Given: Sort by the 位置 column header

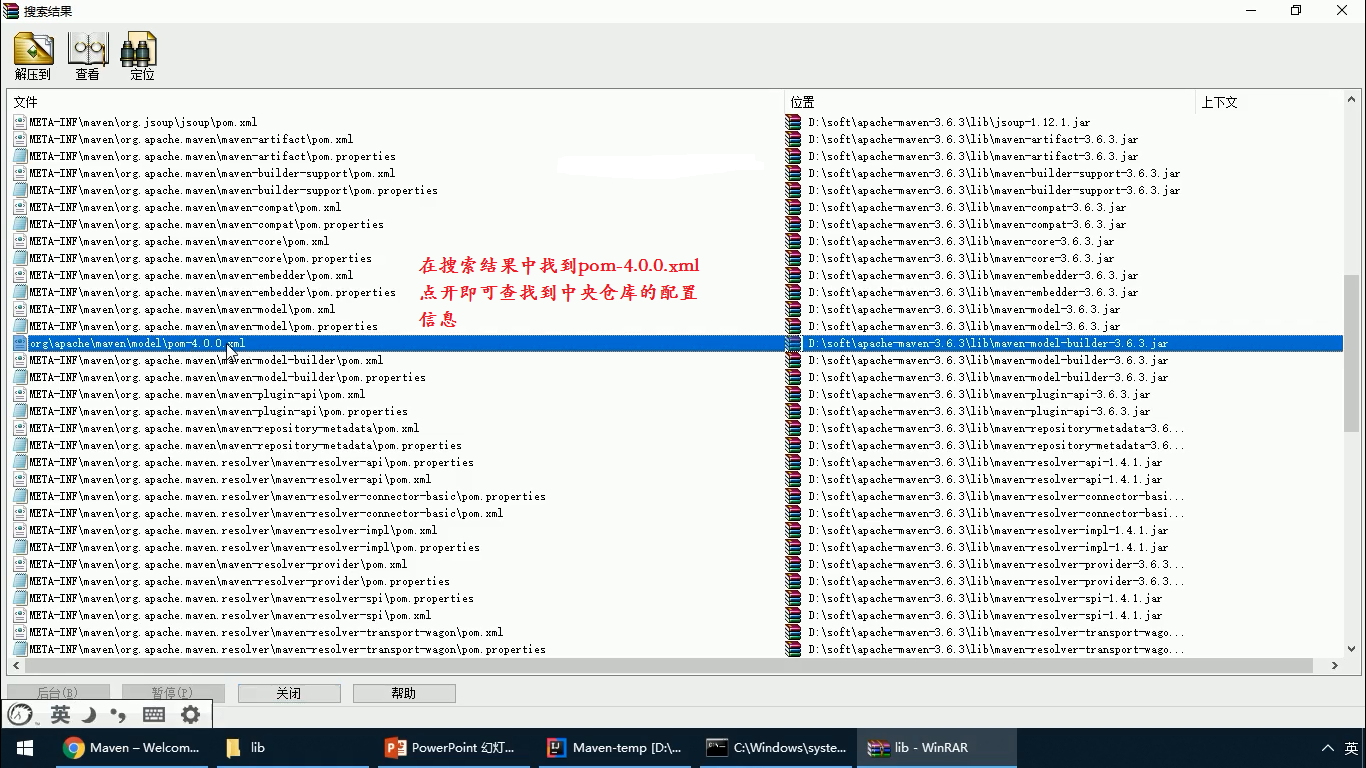Looking at the screenshot, I should click(990, 102).
